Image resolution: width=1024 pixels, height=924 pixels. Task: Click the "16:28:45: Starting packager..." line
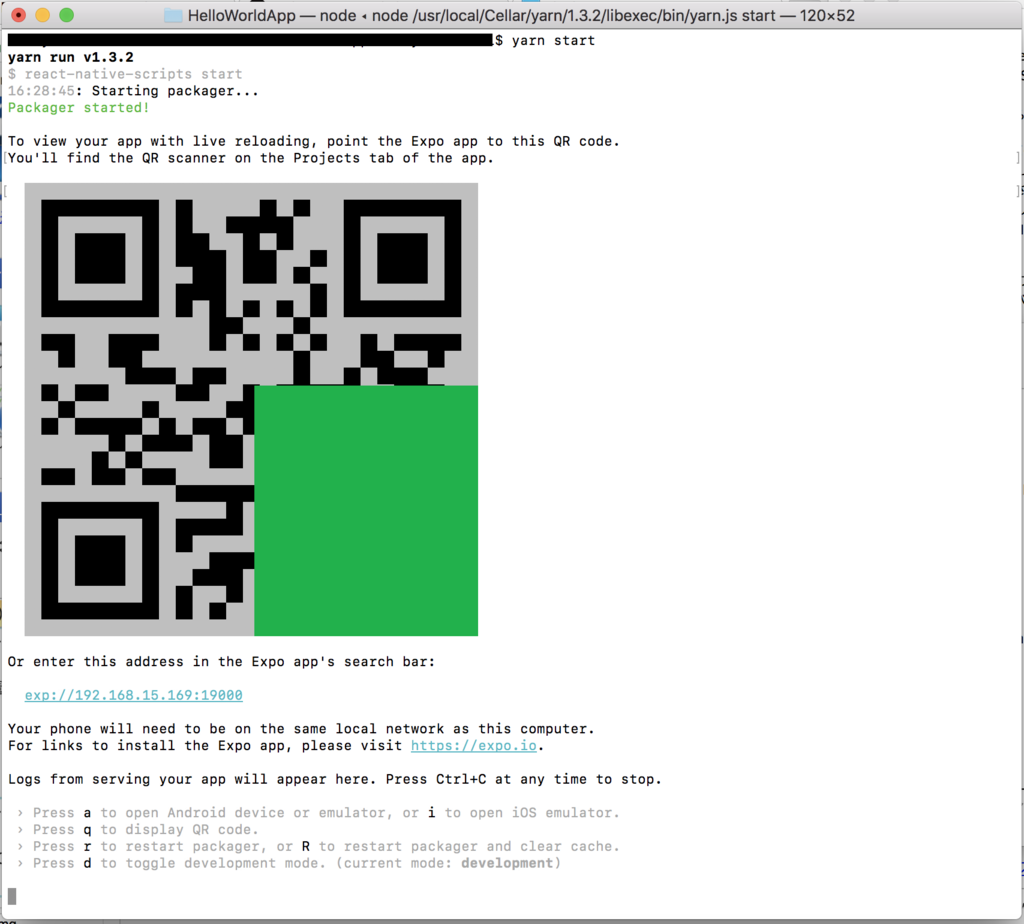coord(133,91)
